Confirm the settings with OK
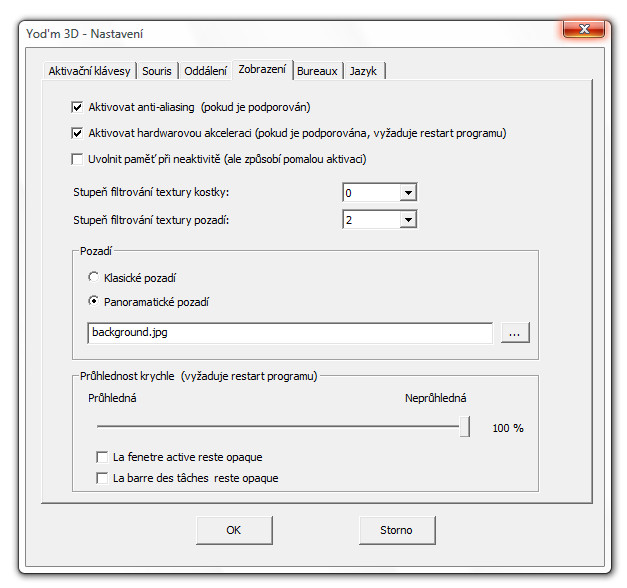 click(x=234, y=530)
